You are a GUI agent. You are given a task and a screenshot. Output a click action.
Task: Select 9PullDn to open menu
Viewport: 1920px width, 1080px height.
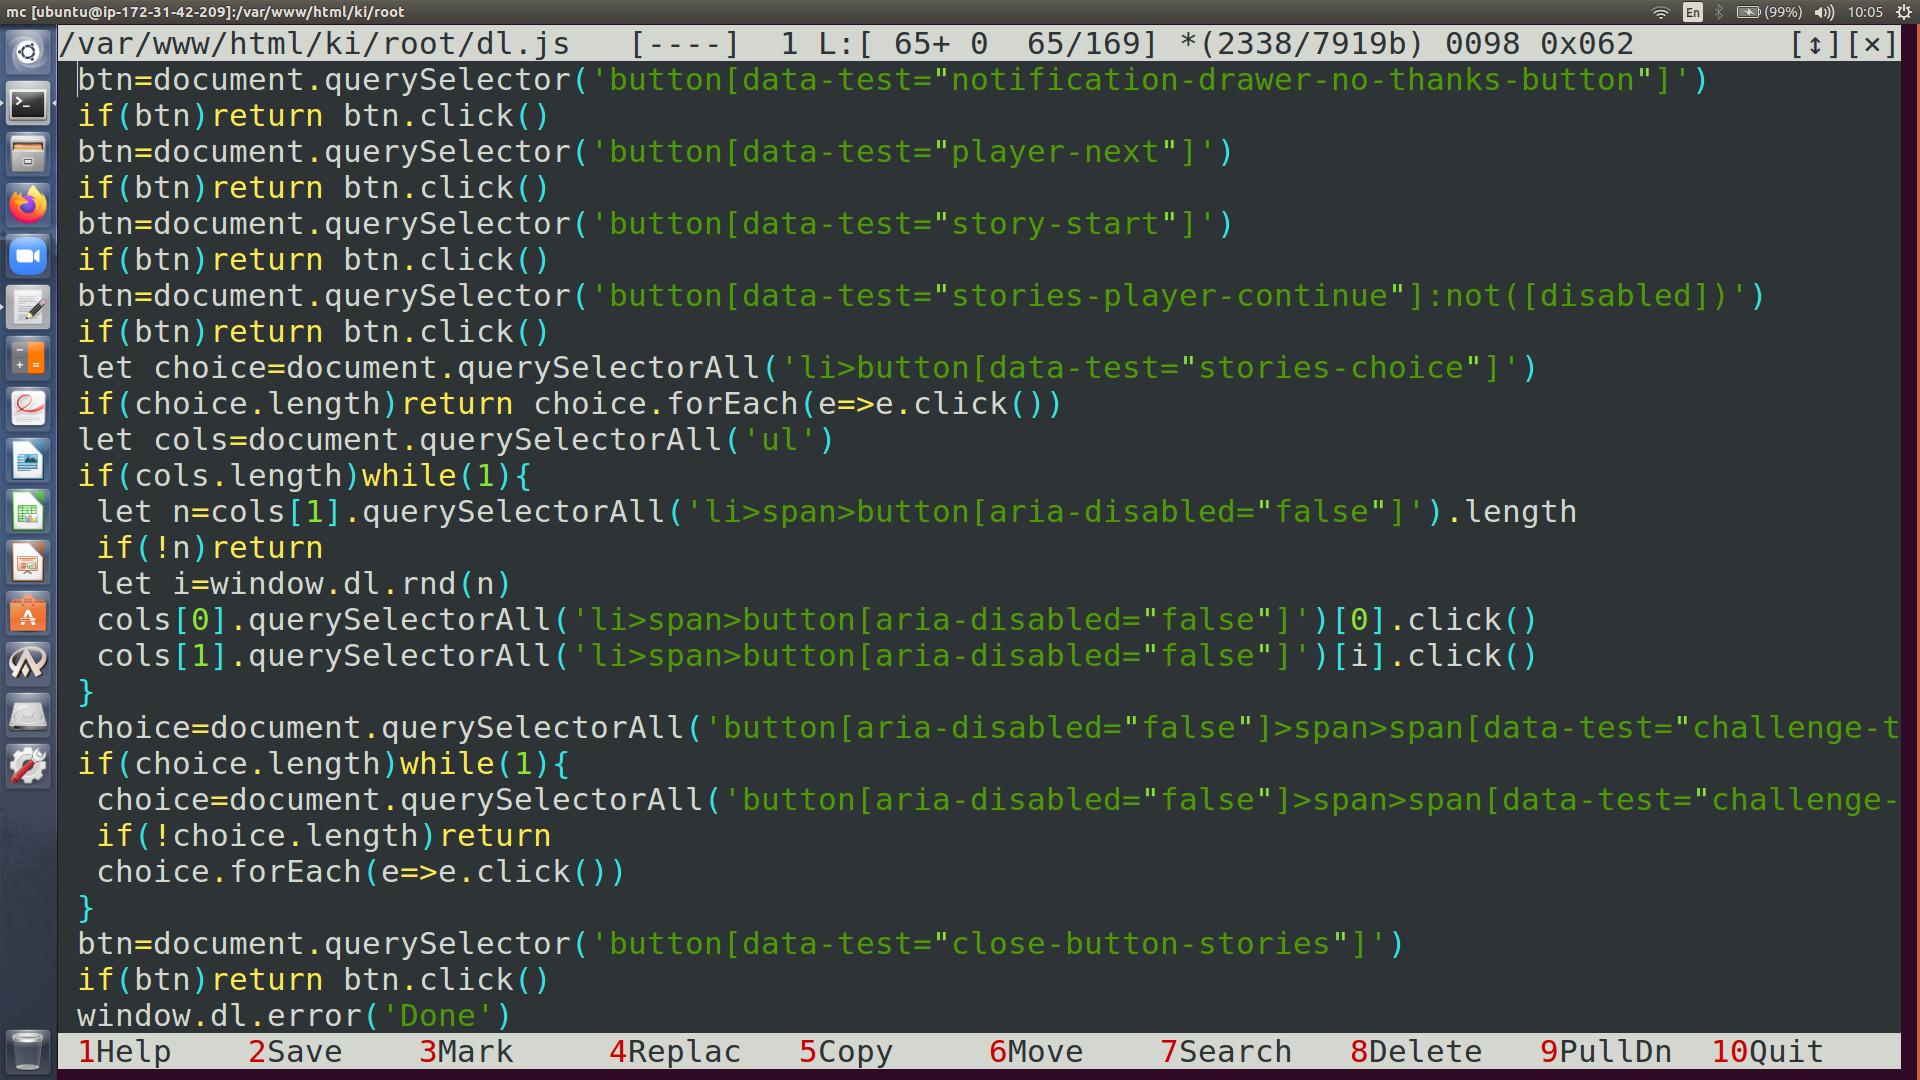click(1606, 1052)
